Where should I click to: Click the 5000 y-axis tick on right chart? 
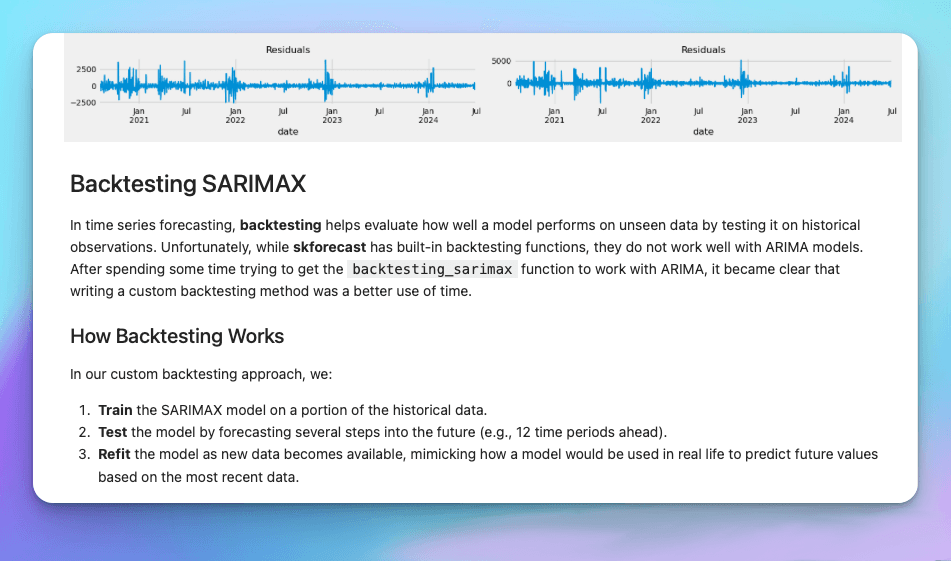[x=500, y=62]
